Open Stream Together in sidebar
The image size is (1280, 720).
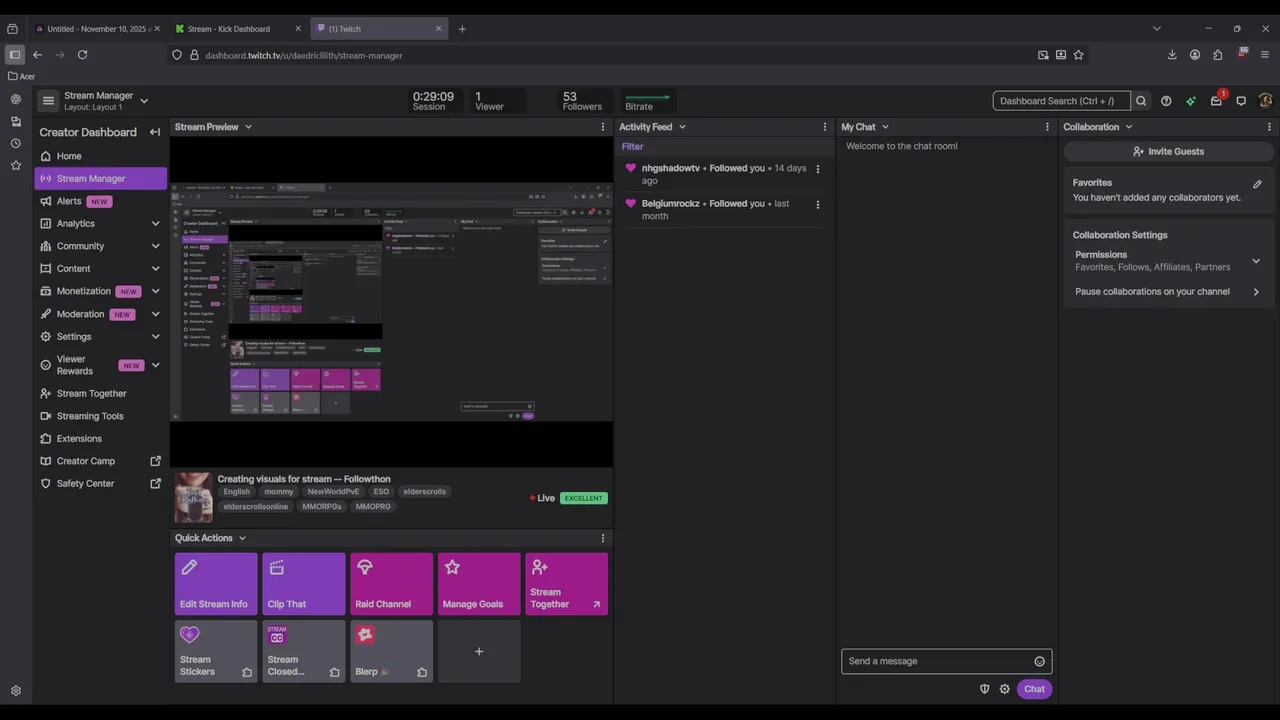click(100, 394)
